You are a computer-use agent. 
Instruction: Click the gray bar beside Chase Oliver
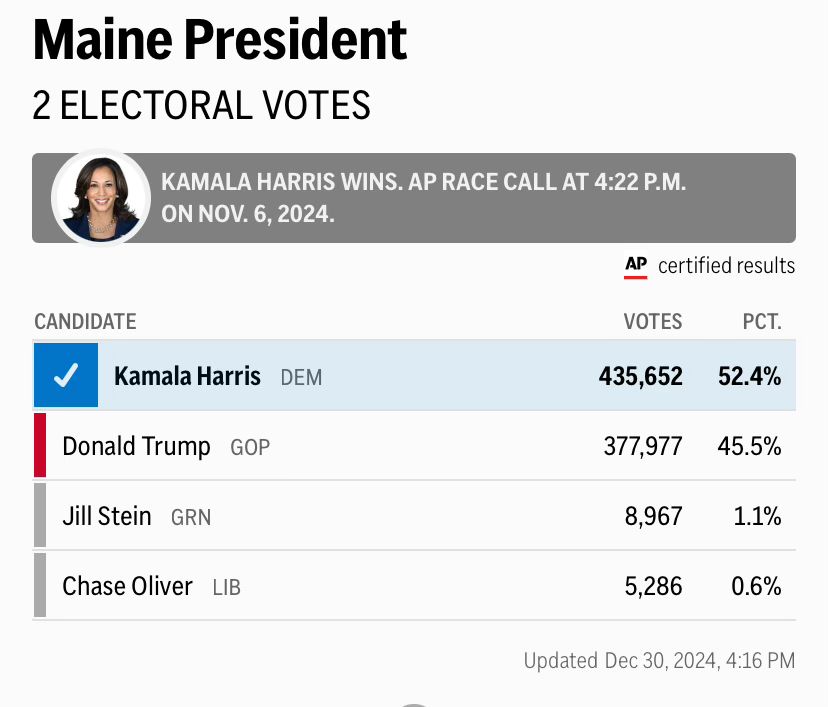[x=40, y=585]
